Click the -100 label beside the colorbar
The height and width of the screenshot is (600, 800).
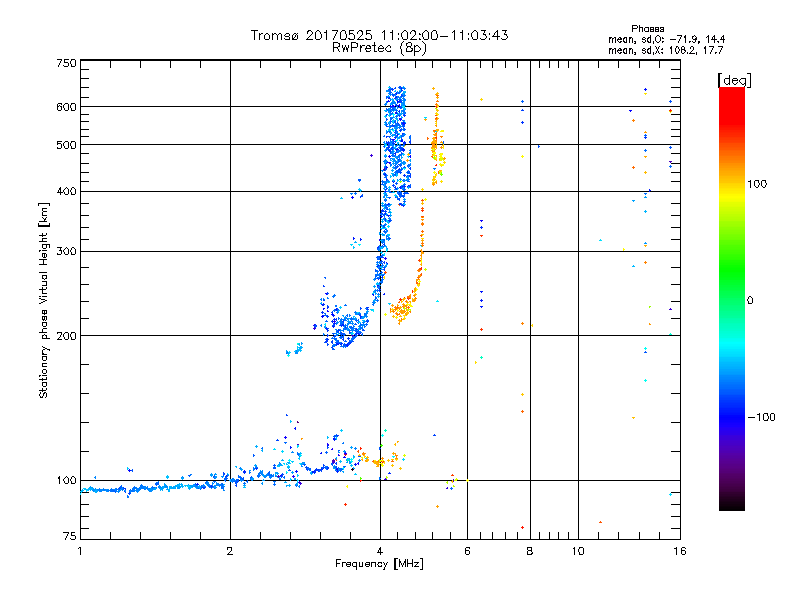[760, 417]
